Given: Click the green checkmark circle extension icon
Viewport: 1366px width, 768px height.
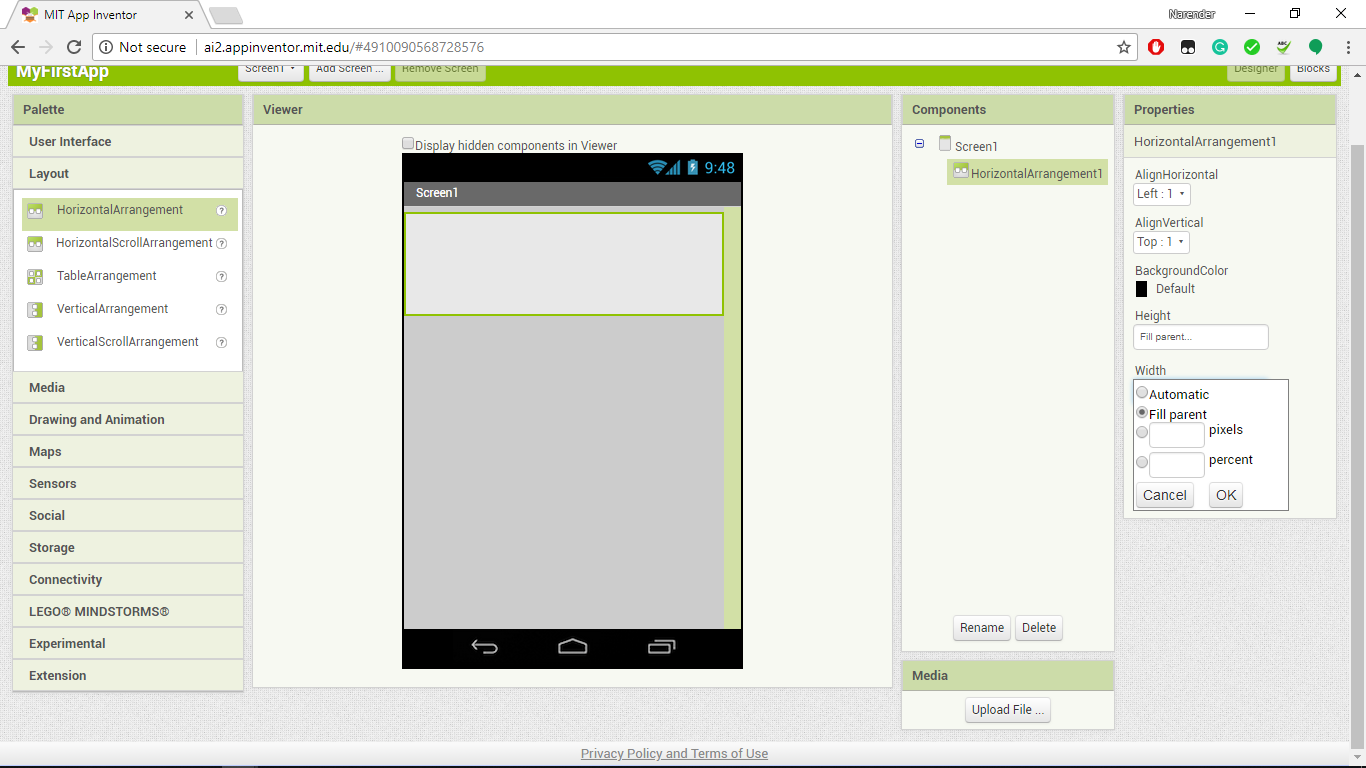Looking at the screenshot, I should 1252,47.
